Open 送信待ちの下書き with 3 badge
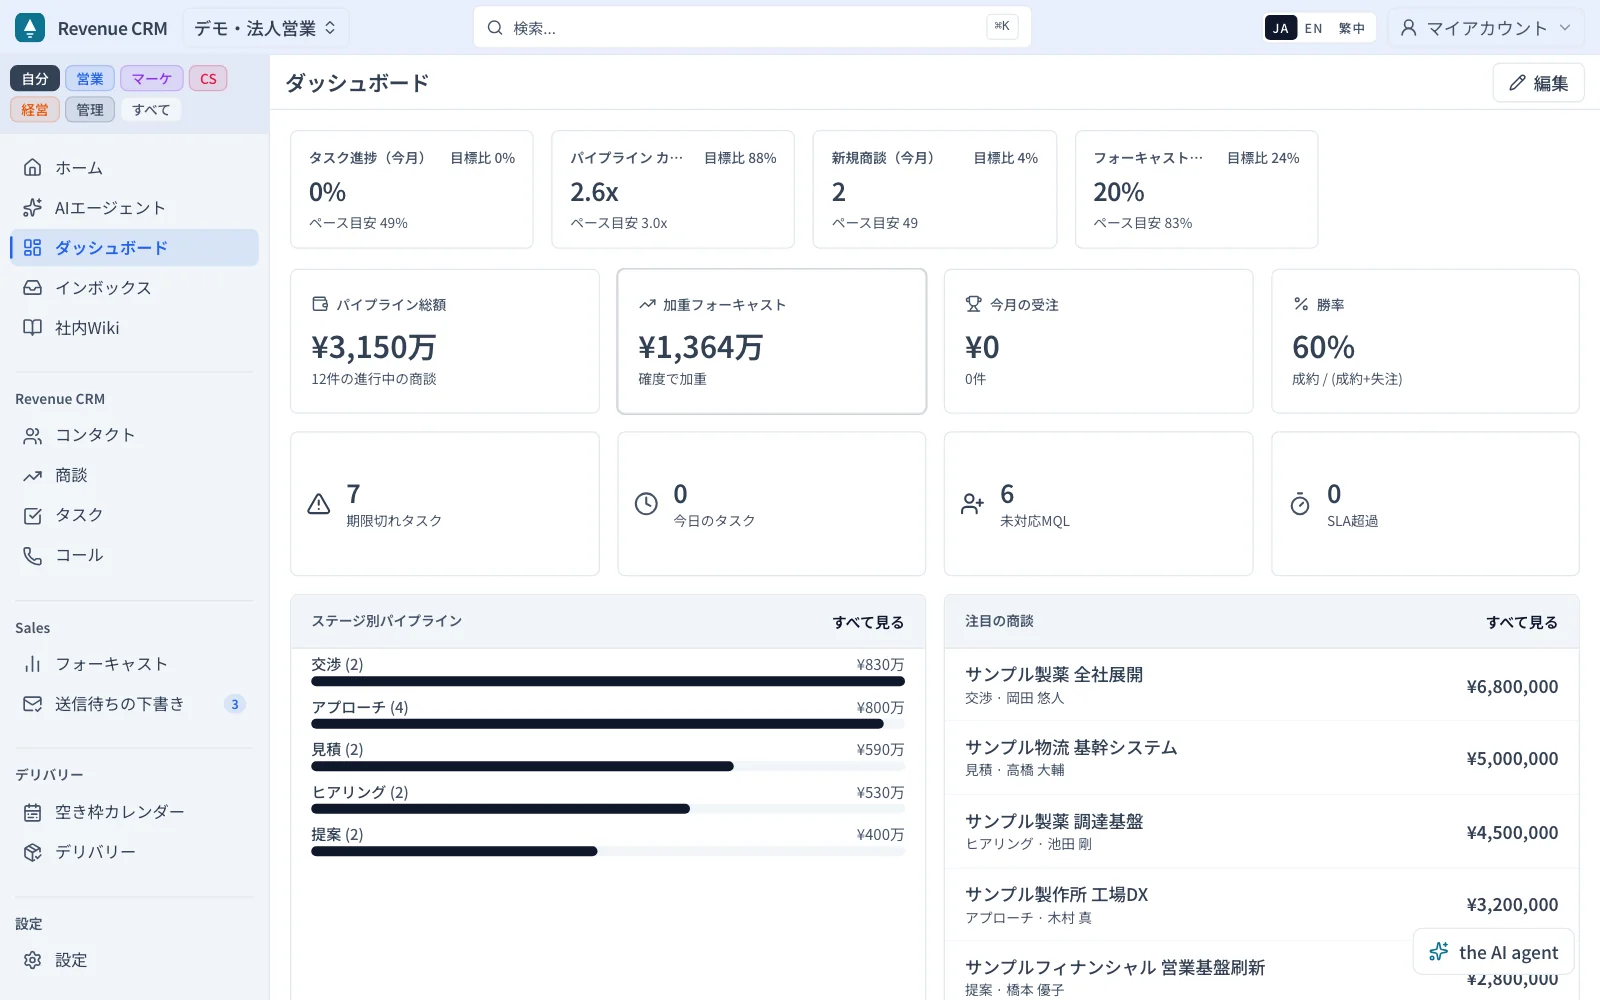 click(x=134, y=704)
